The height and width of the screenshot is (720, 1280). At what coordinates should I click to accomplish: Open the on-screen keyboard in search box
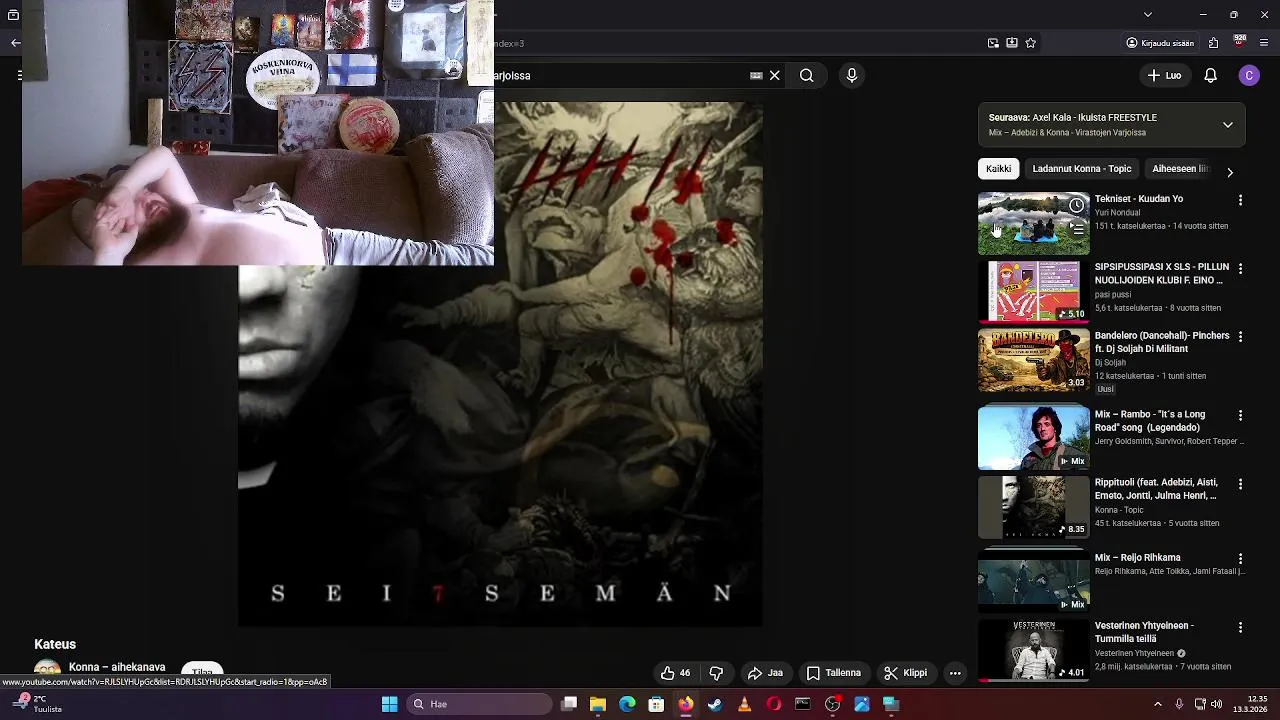coord(756,75)
